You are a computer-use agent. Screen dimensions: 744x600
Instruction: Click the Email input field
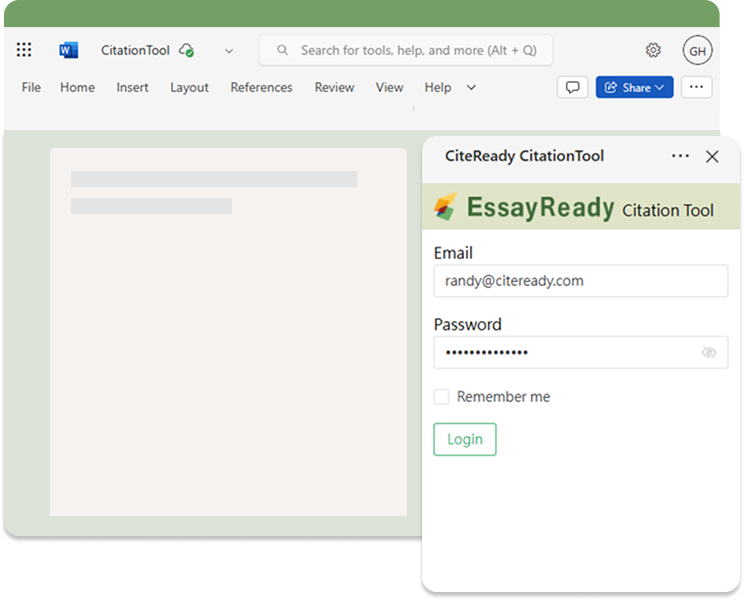click(581, 281)
